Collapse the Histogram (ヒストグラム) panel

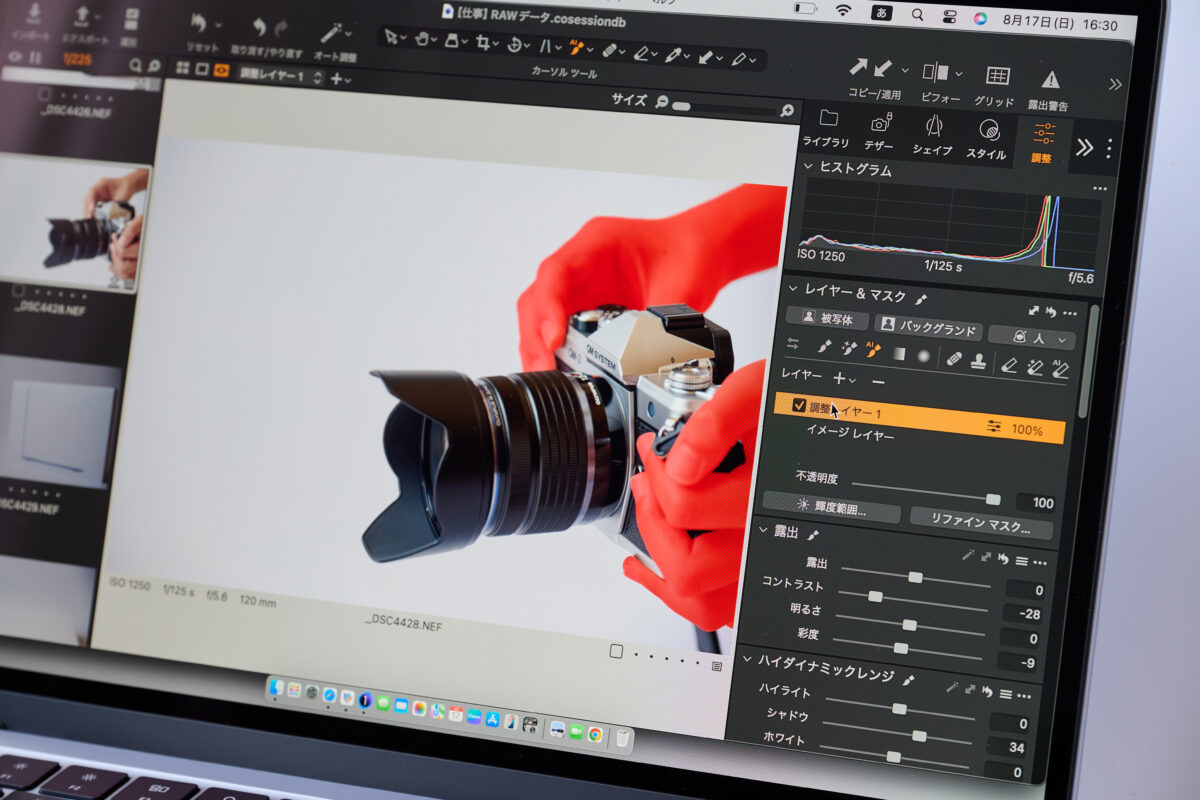click(809, 167)
